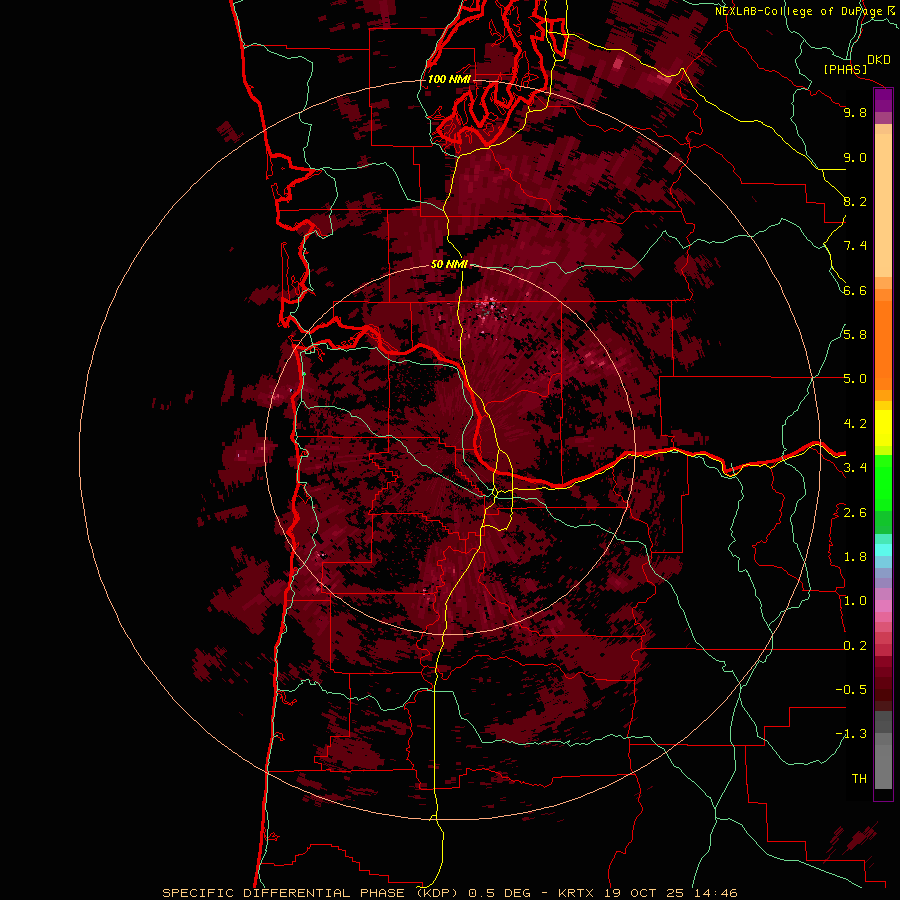
Task: Pick the purple top band of the color bar
Action: [883, 100]
